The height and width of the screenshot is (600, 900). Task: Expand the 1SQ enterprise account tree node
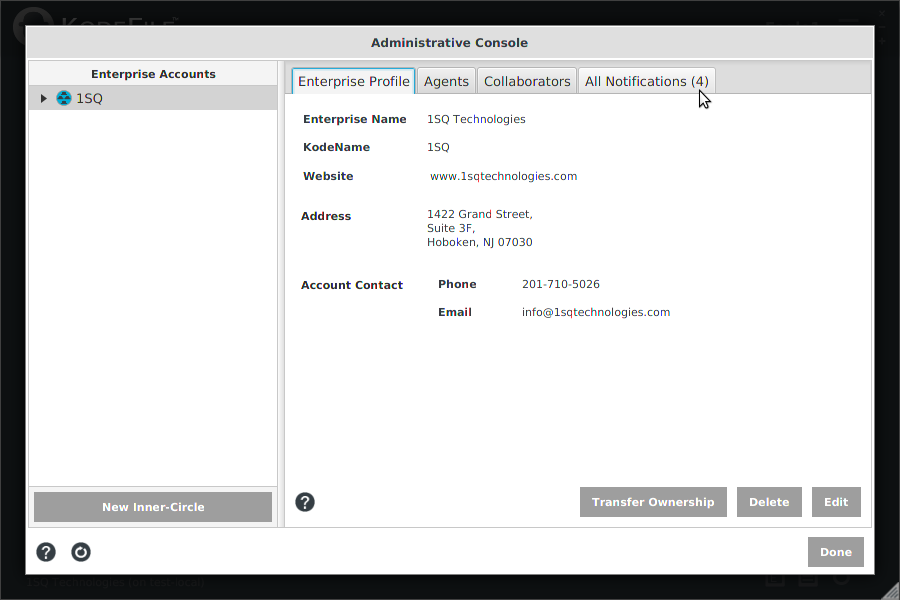[44, 98]
